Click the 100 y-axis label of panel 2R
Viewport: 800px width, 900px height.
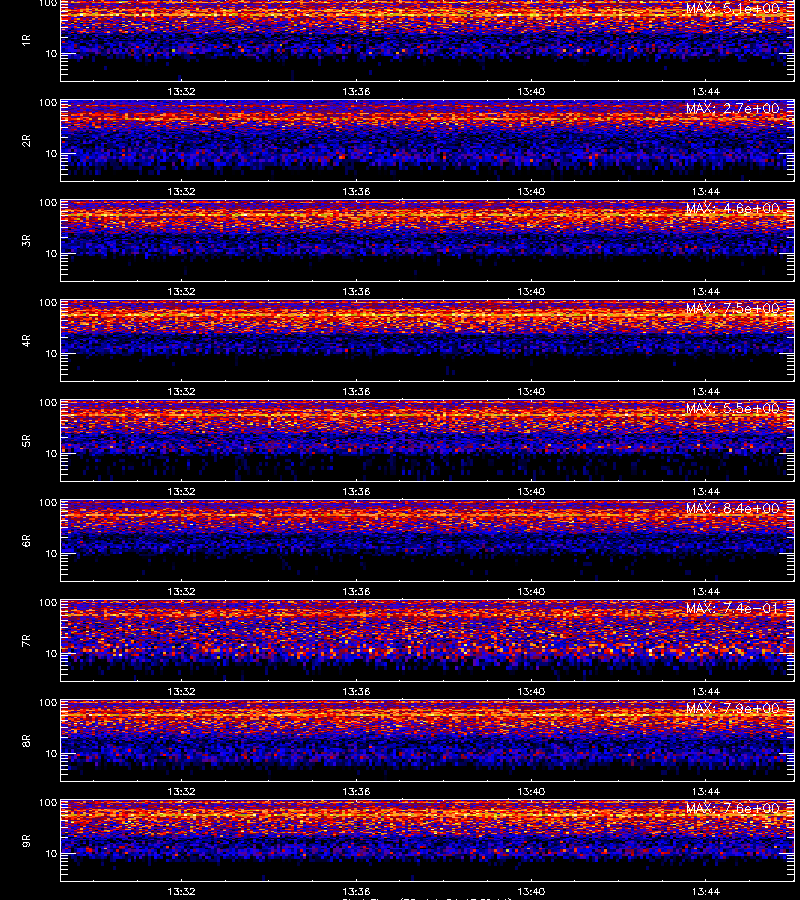coord(48,103)
